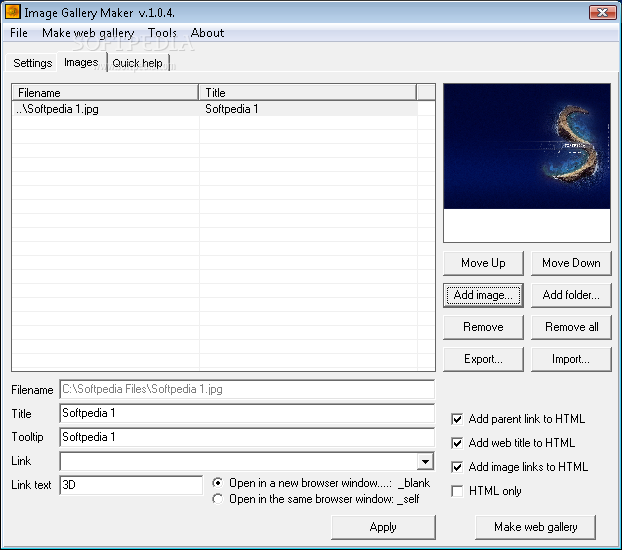The height and width of the screenshot is (550, 622).
Task: Focus the Title text field
Action: tap(247, 413)
